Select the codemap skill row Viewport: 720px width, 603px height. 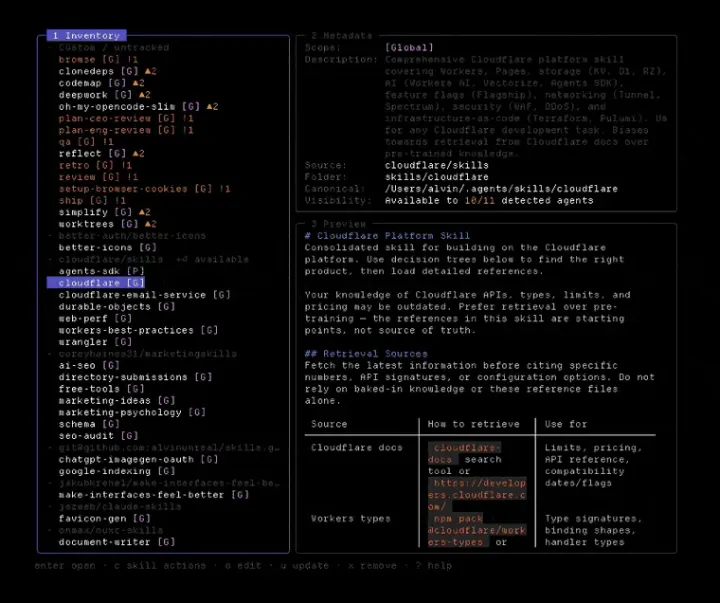[101, 83]
